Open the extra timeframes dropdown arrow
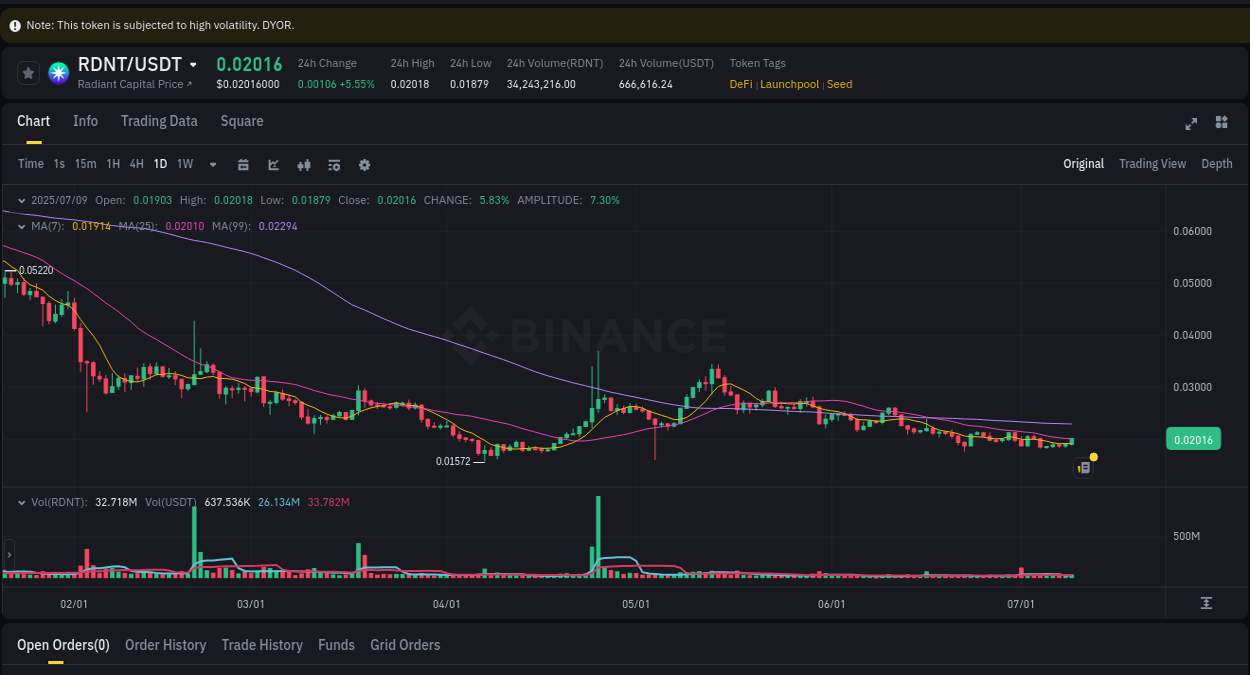 pos(212,164)
